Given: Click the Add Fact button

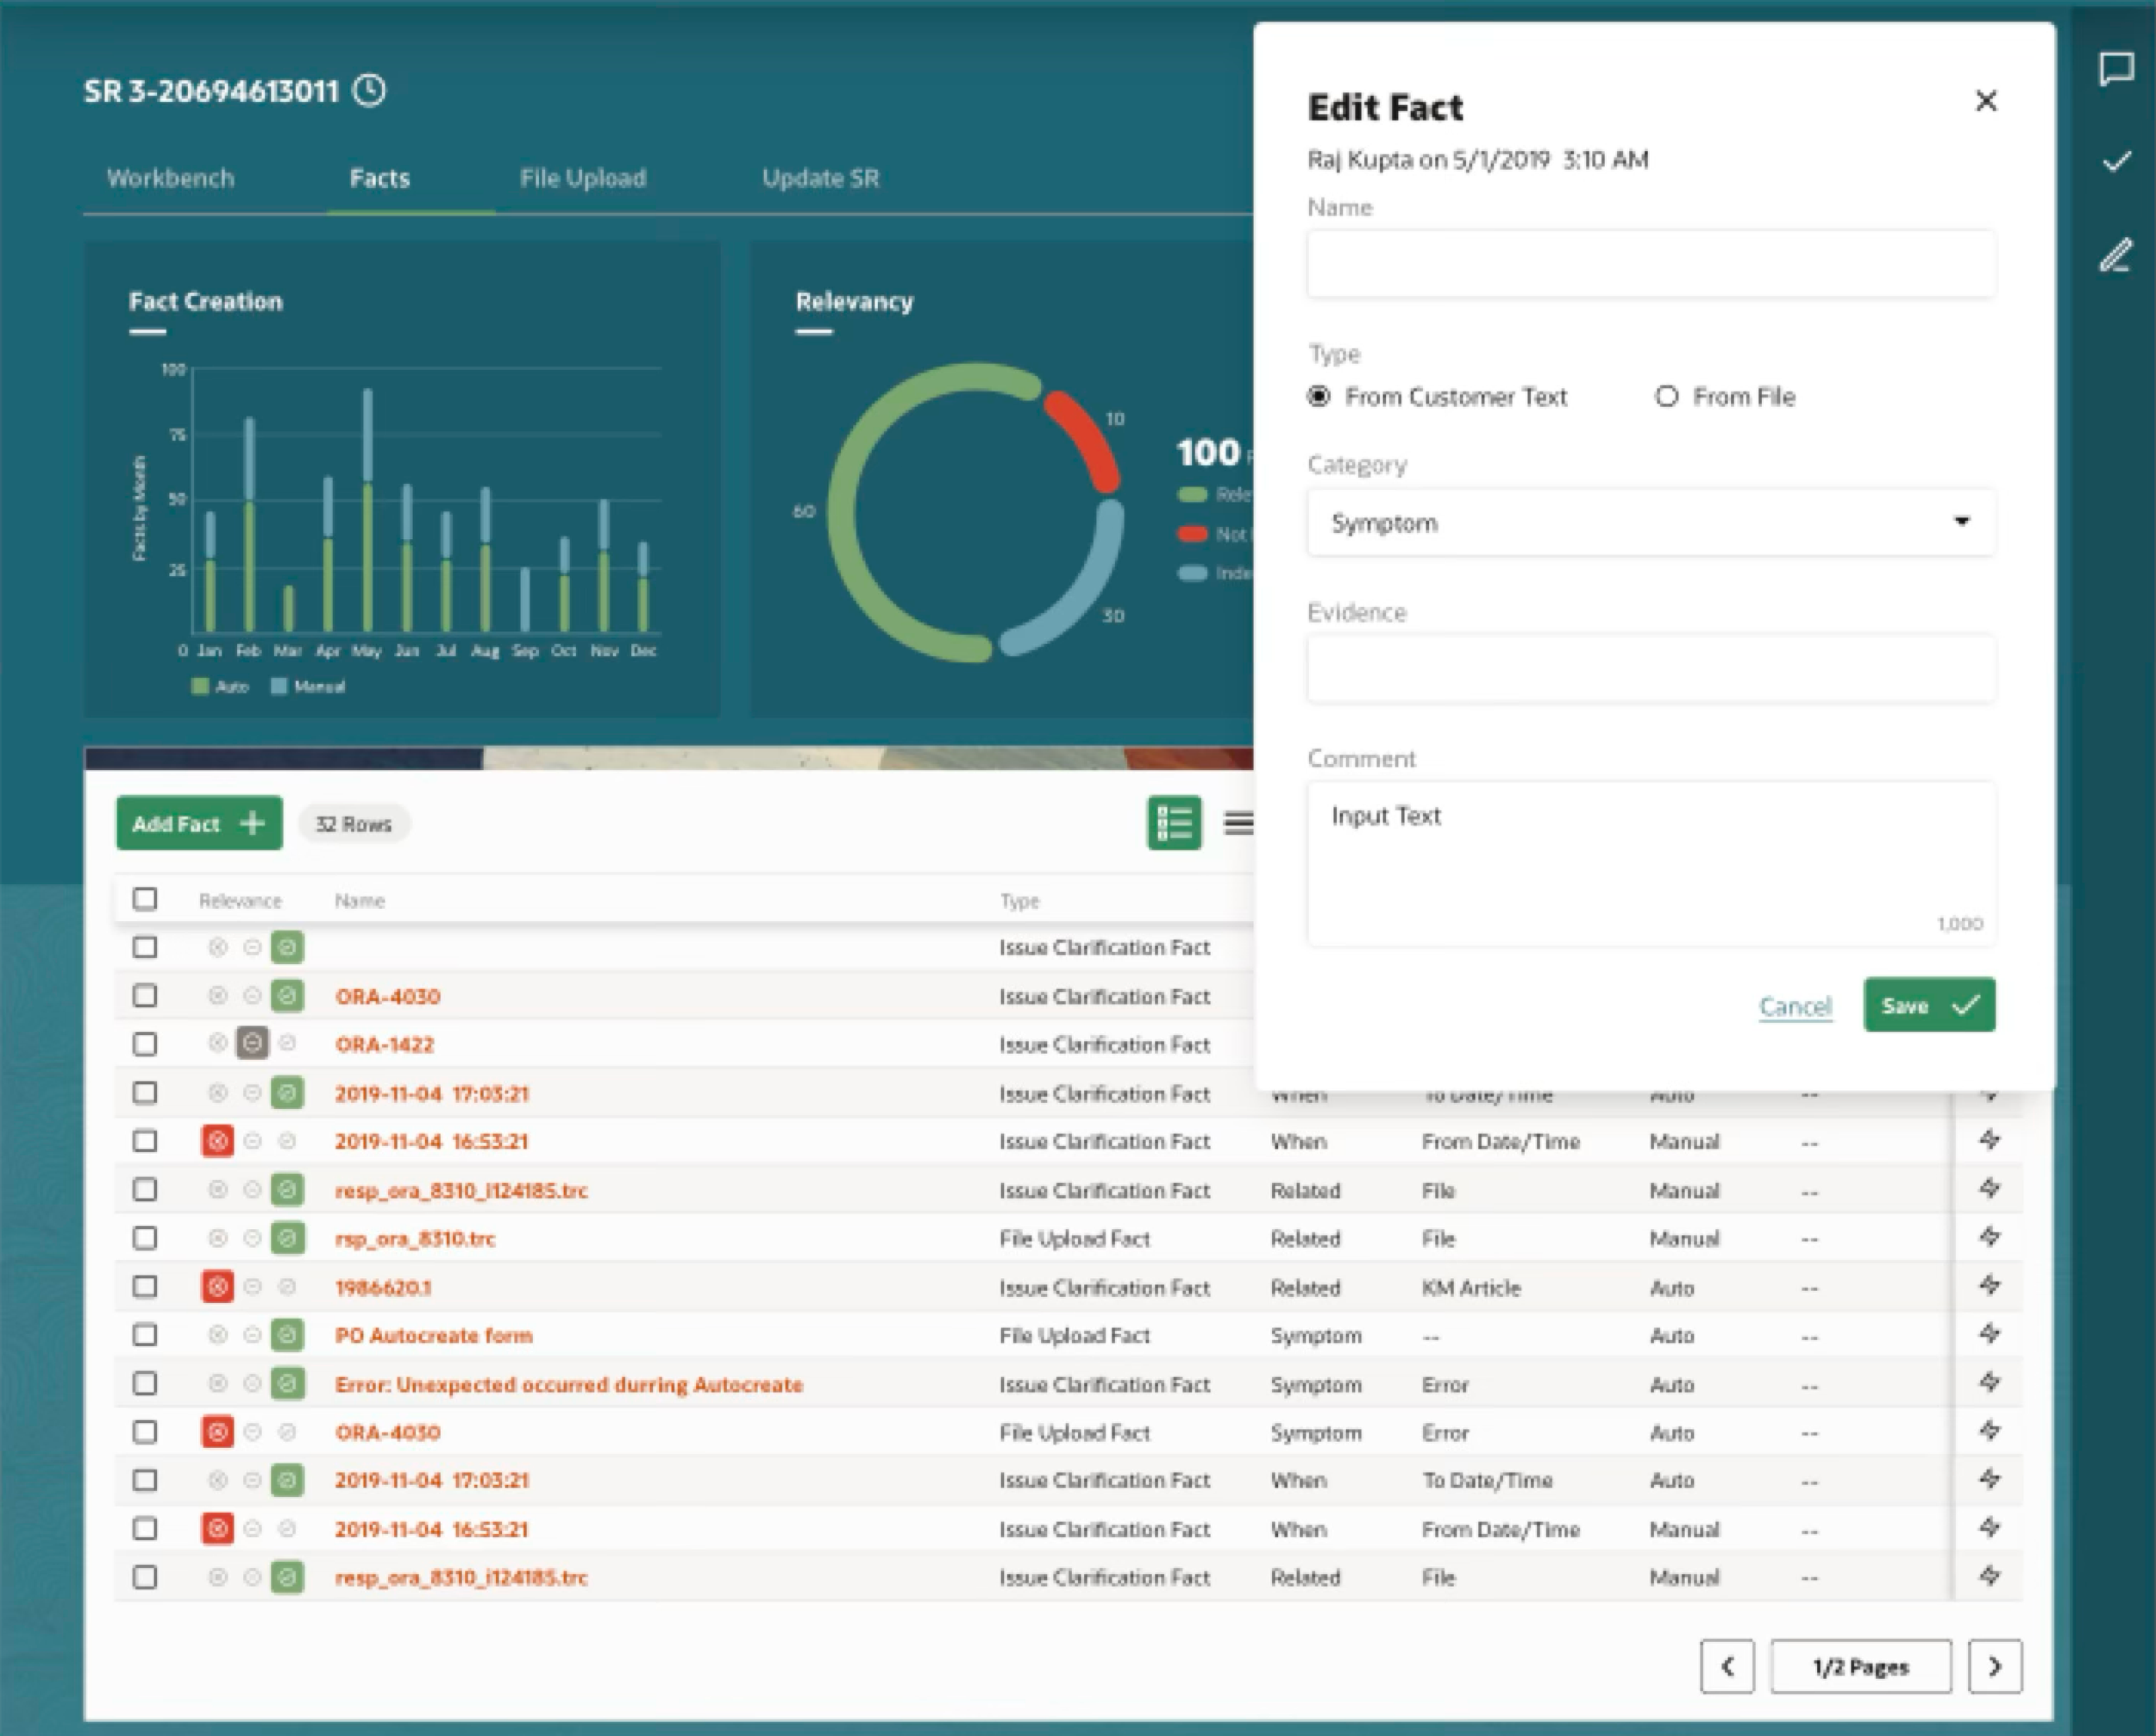Looking at the screenshot, I should (x=199, y=824).
